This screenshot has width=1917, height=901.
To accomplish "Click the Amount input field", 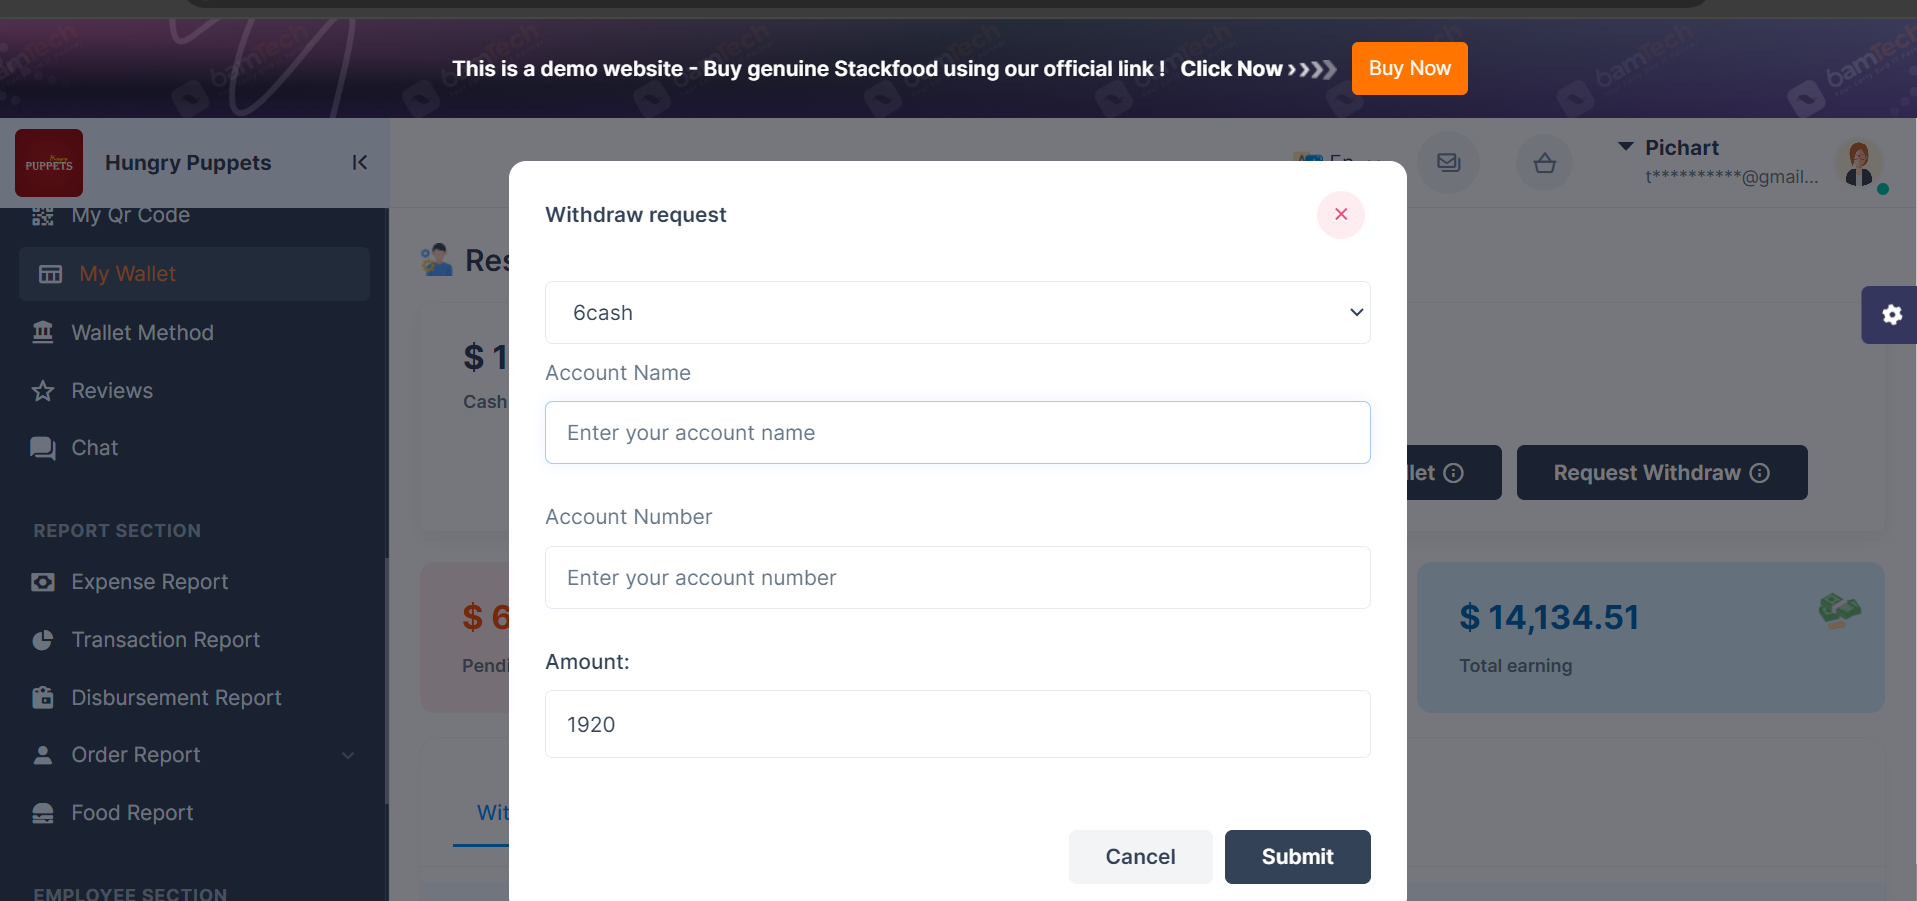I will [957, 724].
